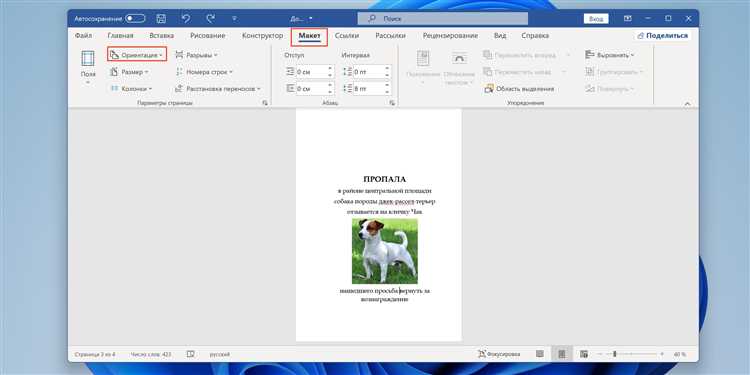Open the Колонки columns dropdown
750x375 pixels.
(131, 89)
